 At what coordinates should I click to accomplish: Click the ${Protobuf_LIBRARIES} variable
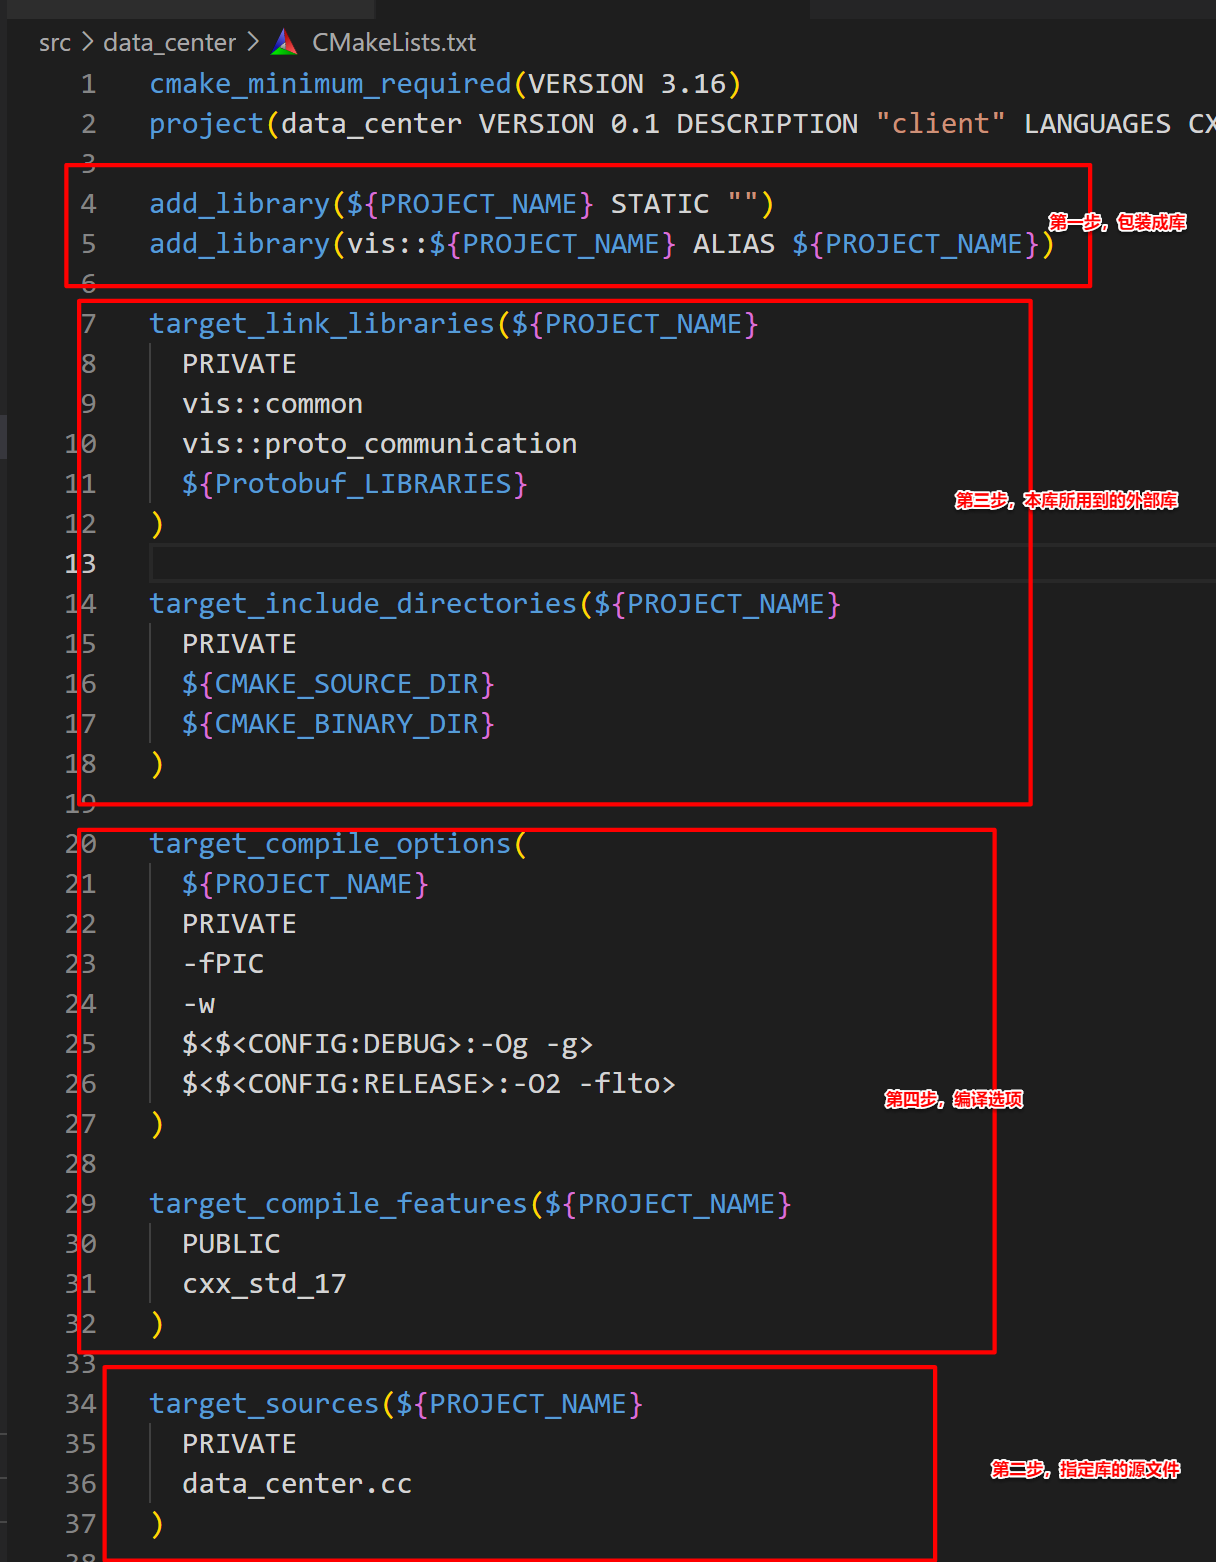point(354,484)
